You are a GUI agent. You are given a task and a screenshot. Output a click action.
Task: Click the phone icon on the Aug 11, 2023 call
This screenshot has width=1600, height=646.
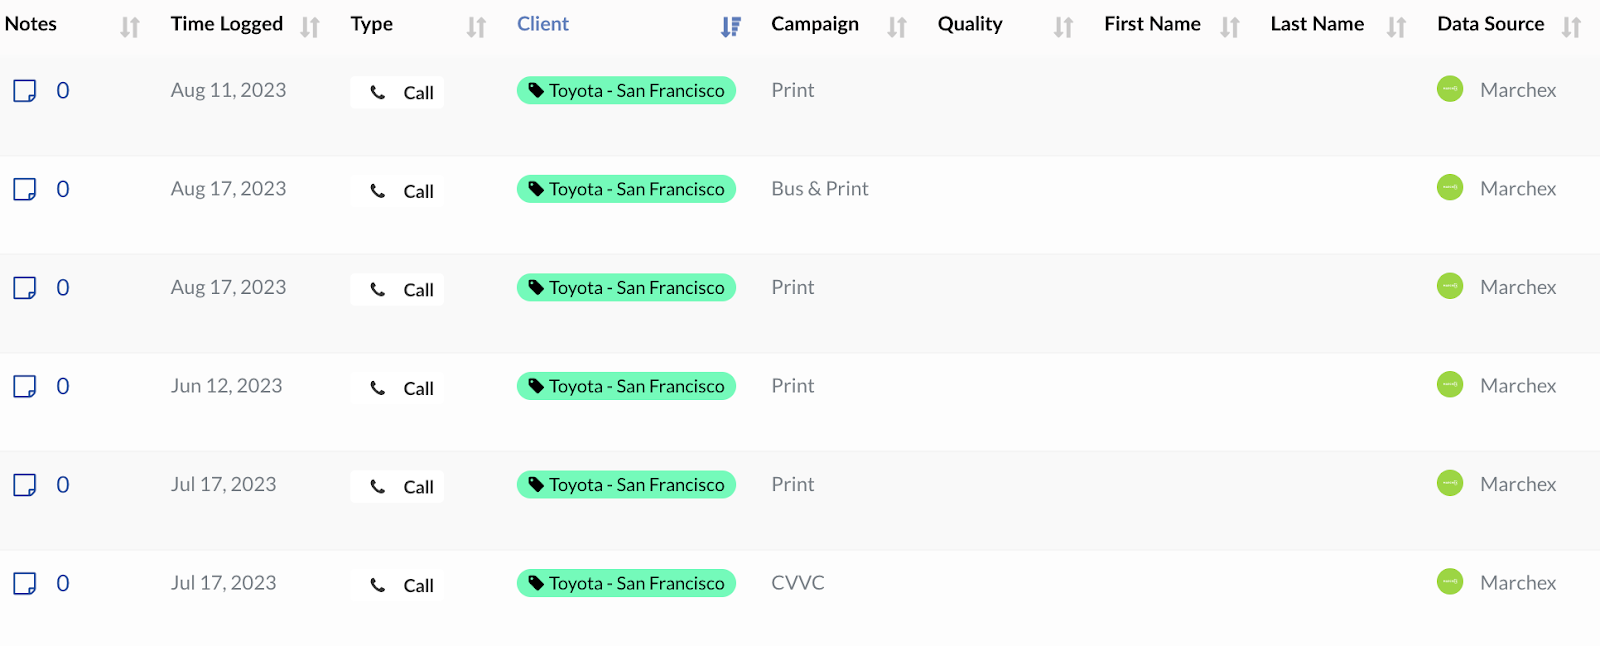click(x=378, y=92)
